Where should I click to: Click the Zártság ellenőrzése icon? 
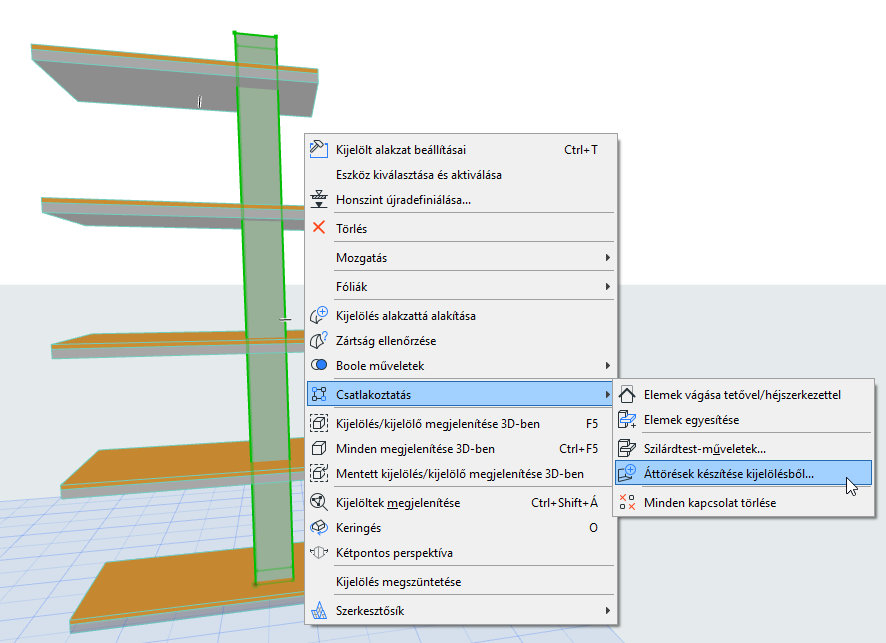(x=319, y=340)
